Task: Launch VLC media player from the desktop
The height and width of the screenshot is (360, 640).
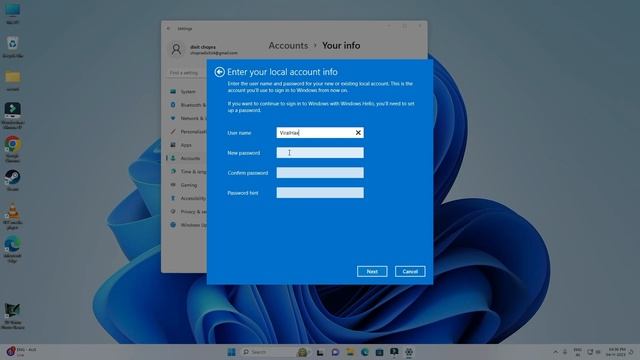Action: tap(13, 216)
